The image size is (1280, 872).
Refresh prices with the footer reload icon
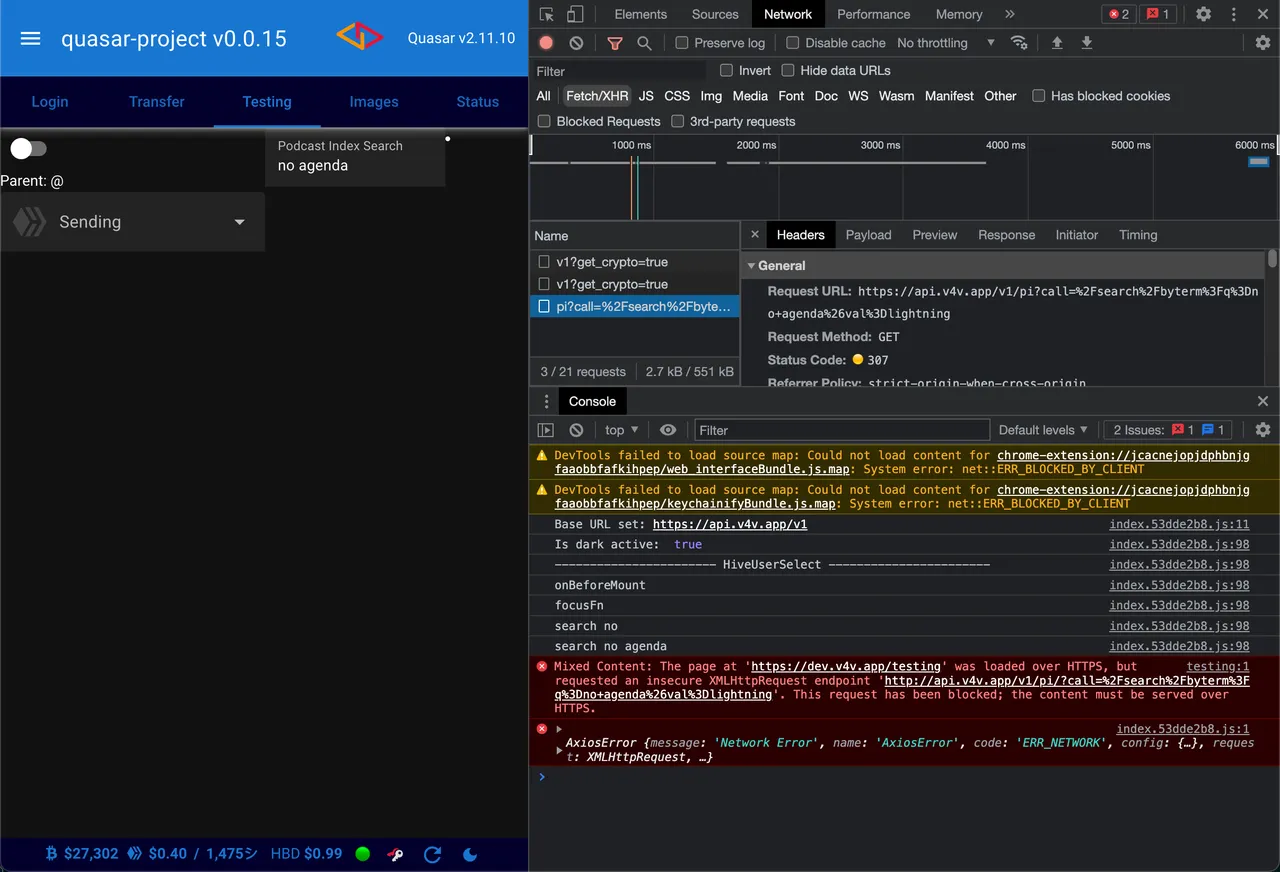[x=432, y=854]
